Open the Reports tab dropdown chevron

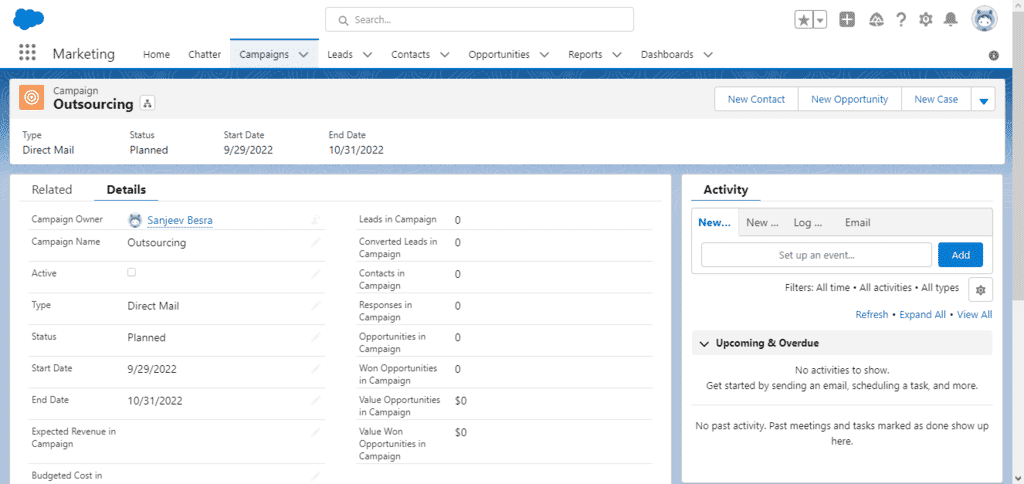616,55
